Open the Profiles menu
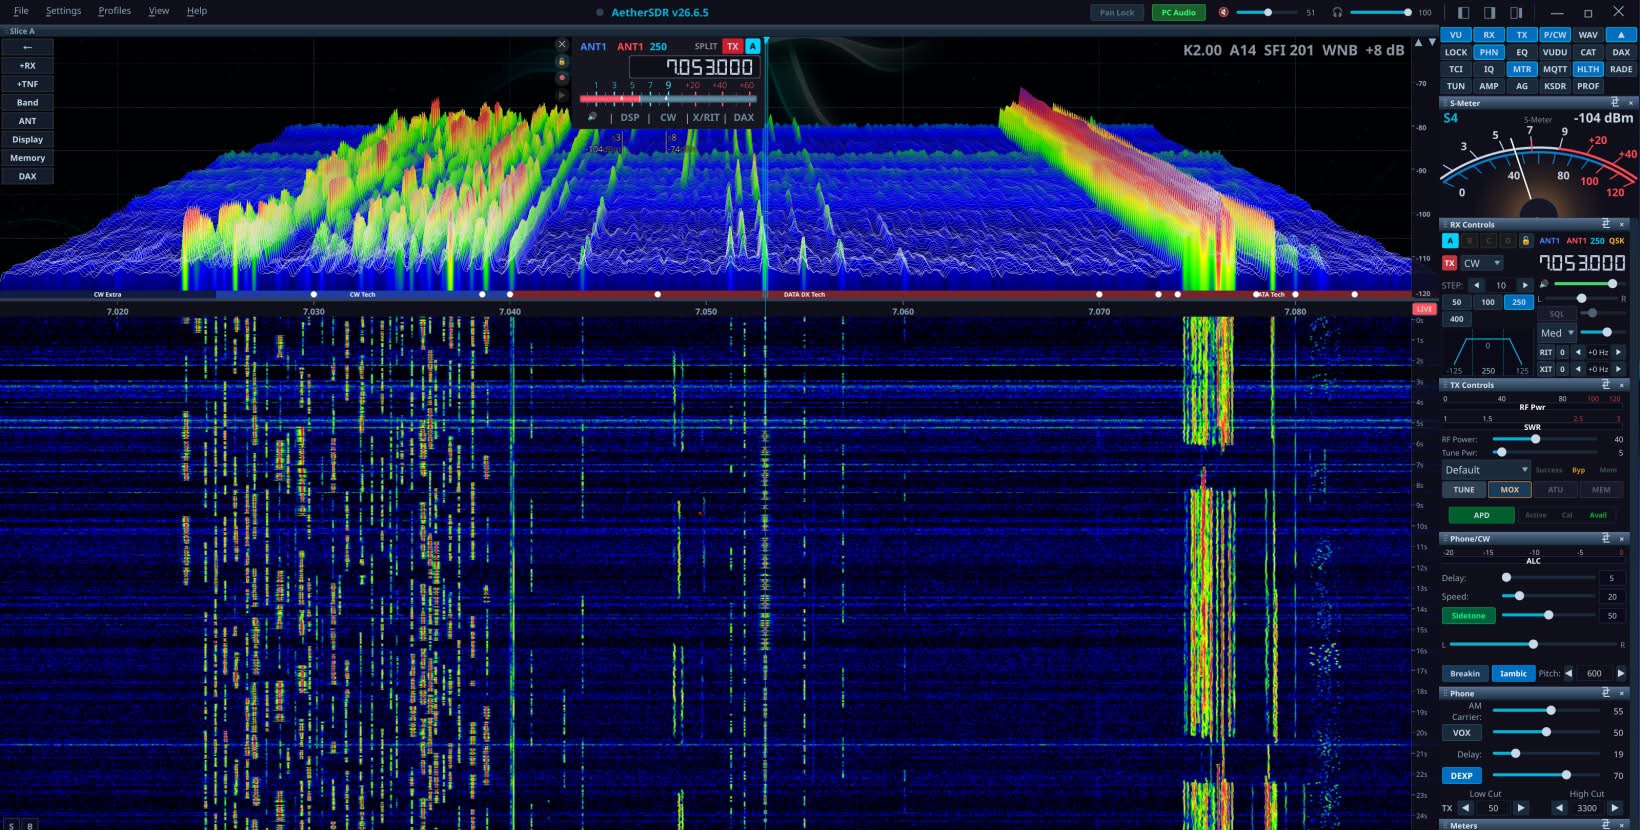1640x830 pixels. (114, 11)
